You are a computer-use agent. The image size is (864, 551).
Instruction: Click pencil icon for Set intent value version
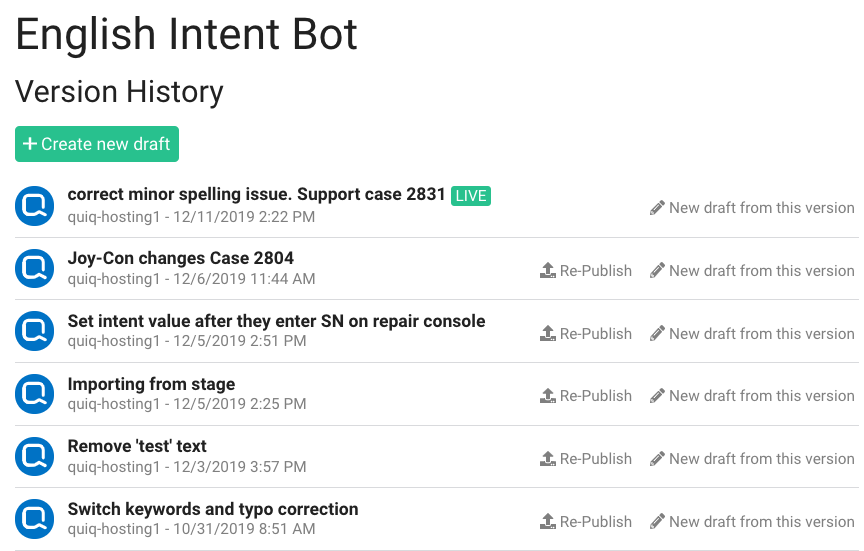pos(657,333)
